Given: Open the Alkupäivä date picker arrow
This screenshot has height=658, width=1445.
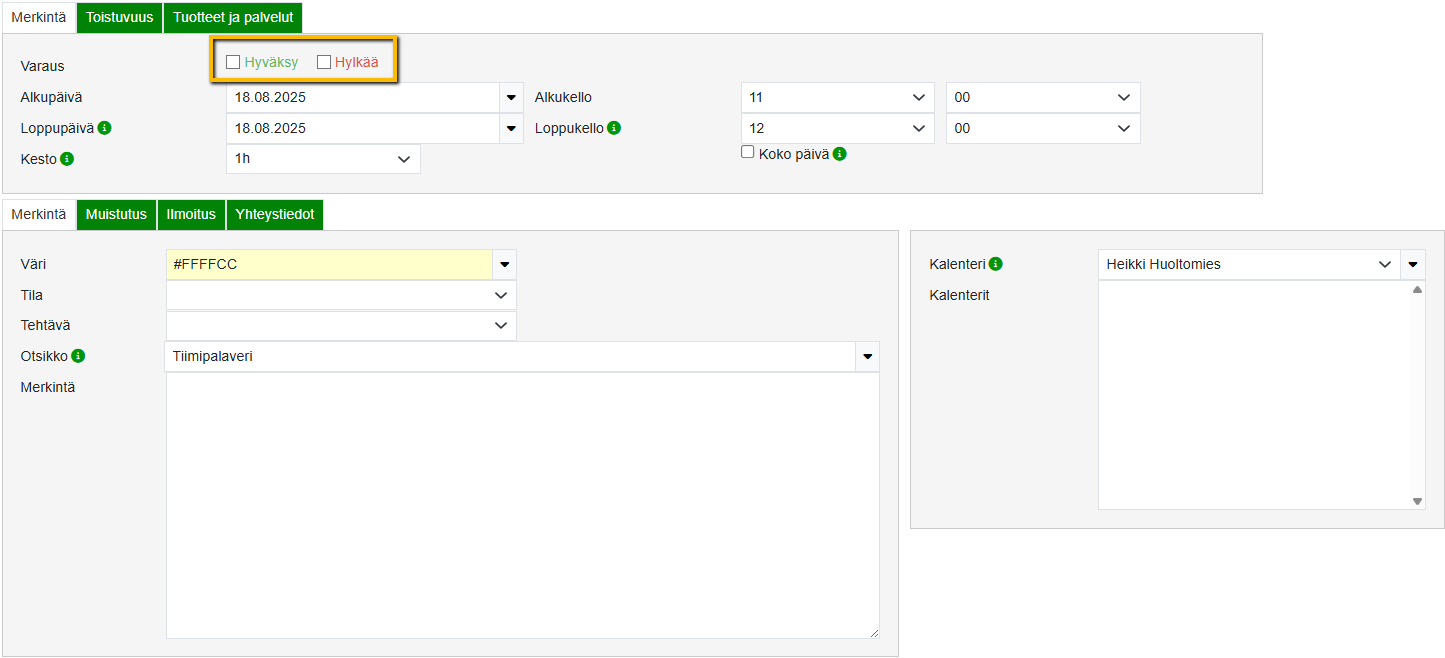Looking at the screenshot, I should tap(511, 98).
